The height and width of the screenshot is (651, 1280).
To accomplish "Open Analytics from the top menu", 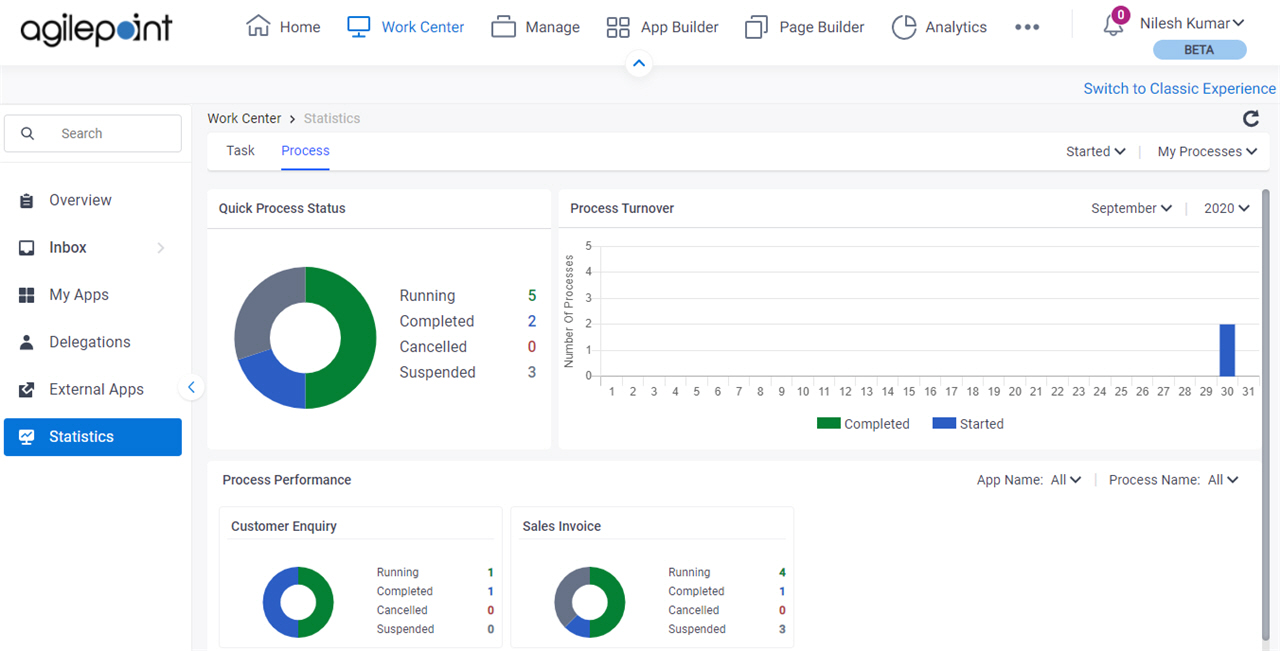I will [x=956, y=27].
